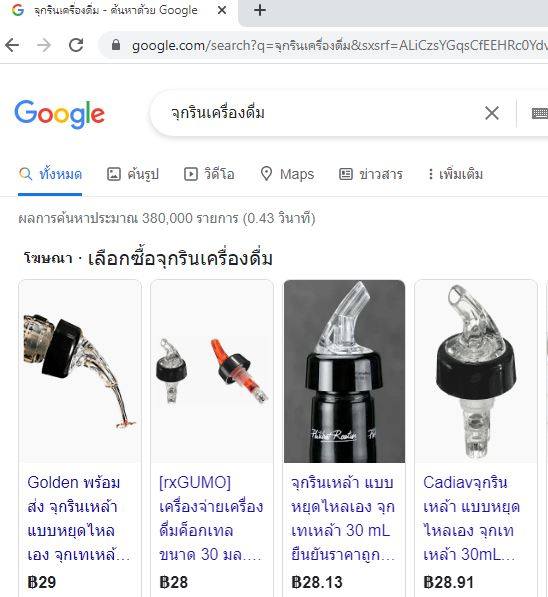Open the Golden พร้อมส่ง product link

78,518
